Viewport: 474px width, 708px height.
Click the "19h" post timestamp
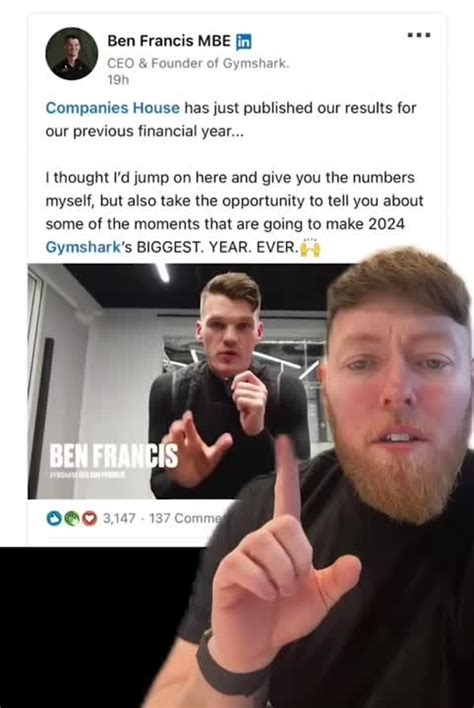pyautogui.click(x=118, y=80)
